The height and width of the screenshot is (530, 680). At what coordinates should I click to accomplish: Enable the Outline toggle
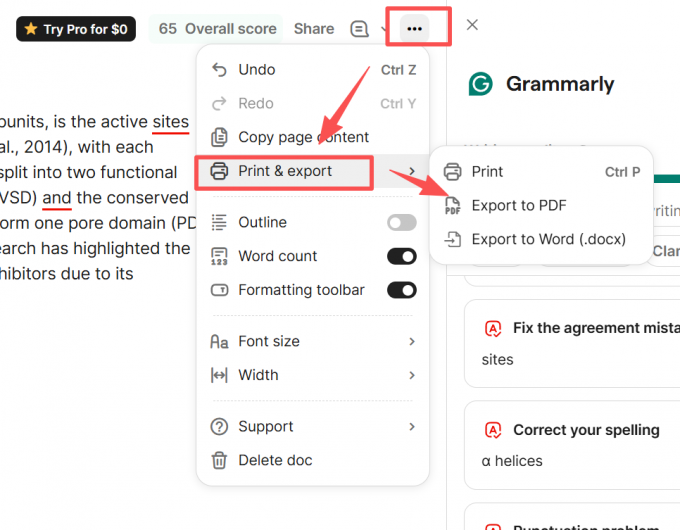click(x=402, y=222)
